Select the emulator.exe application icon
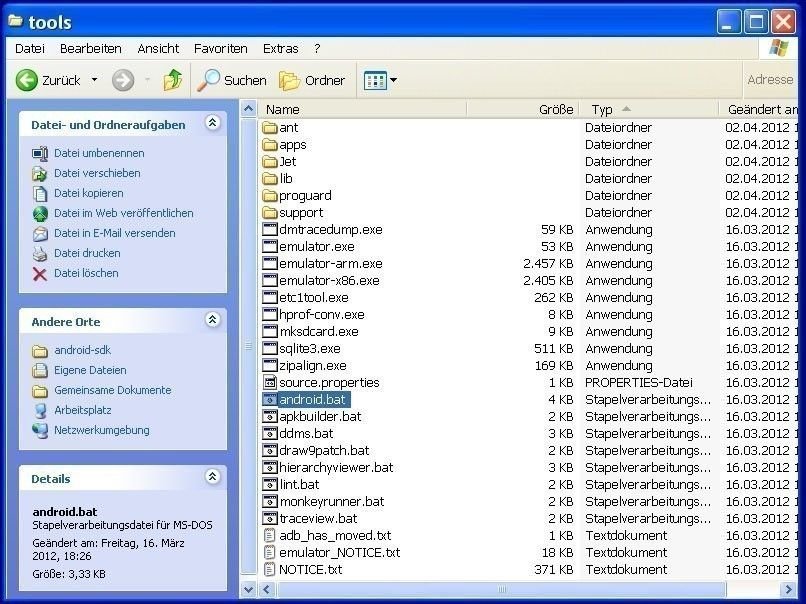 point(270,246)
